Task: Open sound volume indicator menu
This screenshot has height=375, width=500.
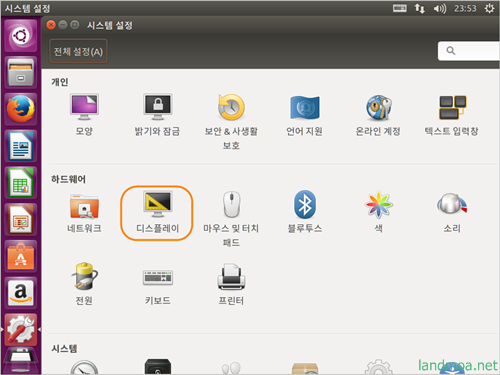Action: 440,8
